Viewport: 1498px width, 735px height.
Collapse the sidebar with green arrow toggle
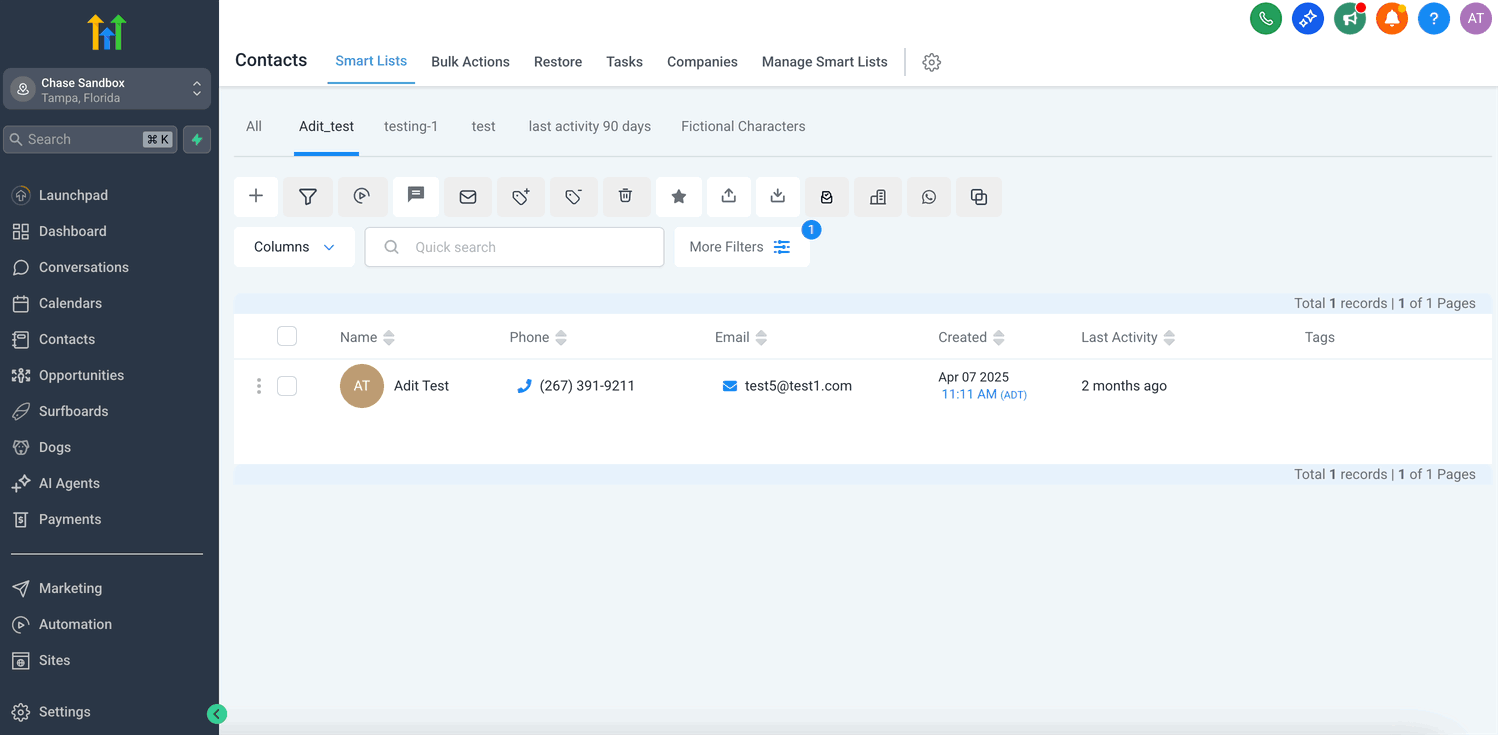(x=217, y=714)
